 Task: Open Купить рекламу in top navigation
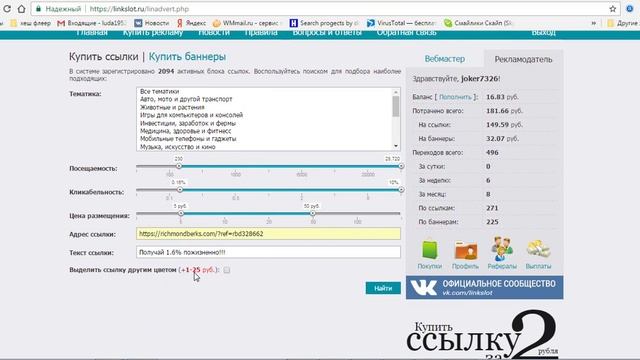coord(153,33)
